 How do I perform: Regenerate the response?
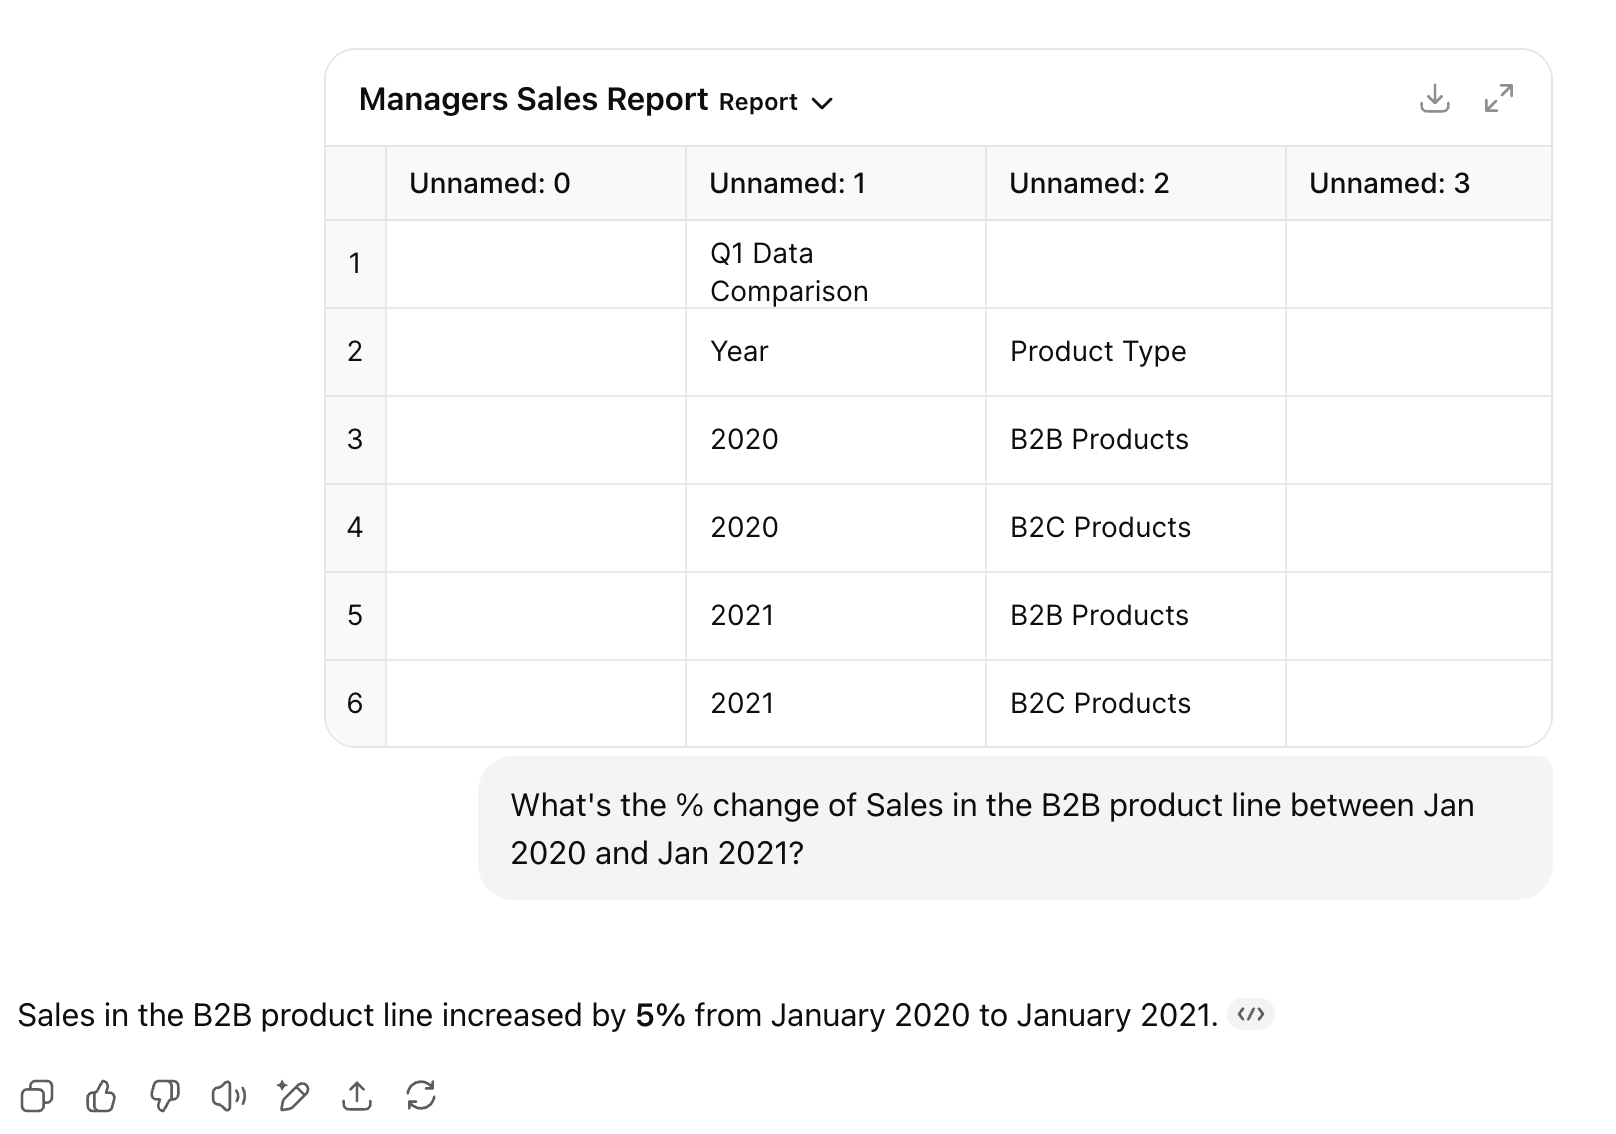421,1096
